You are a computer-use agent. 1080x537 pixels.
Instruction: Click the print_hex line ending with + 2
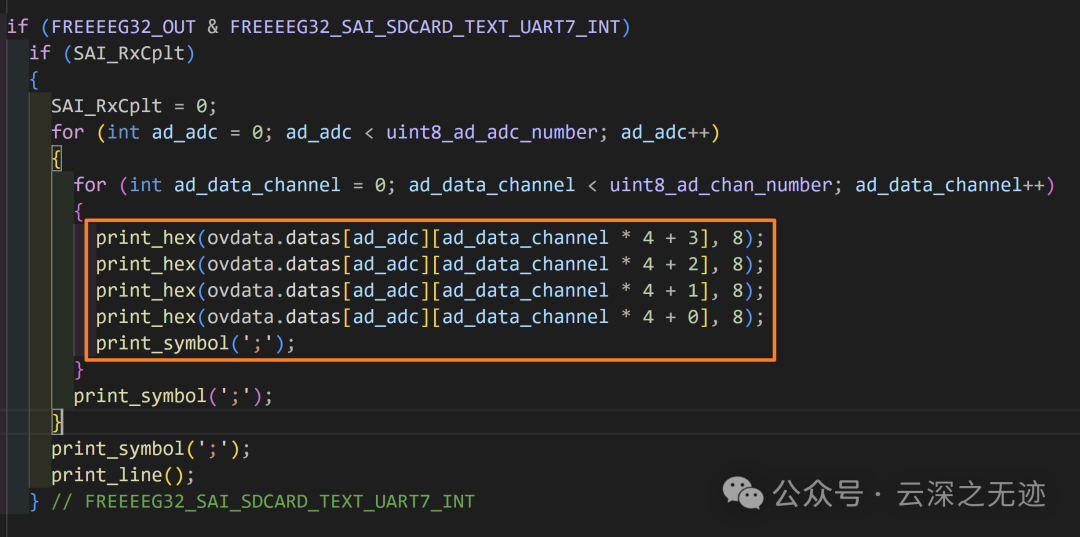(x=430, y=264)
